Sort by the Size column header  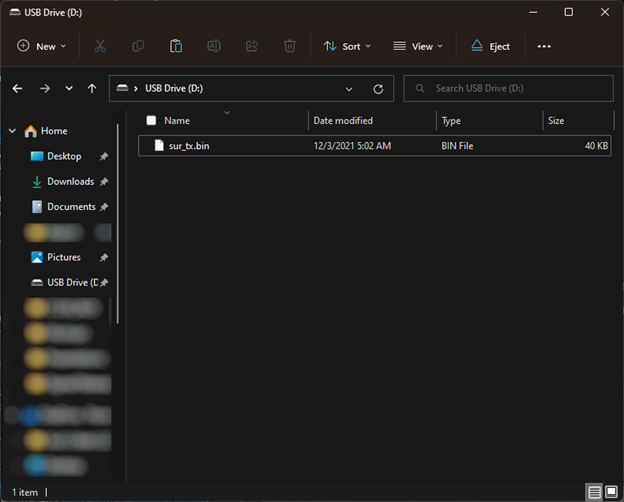click(x=556, y=121)
